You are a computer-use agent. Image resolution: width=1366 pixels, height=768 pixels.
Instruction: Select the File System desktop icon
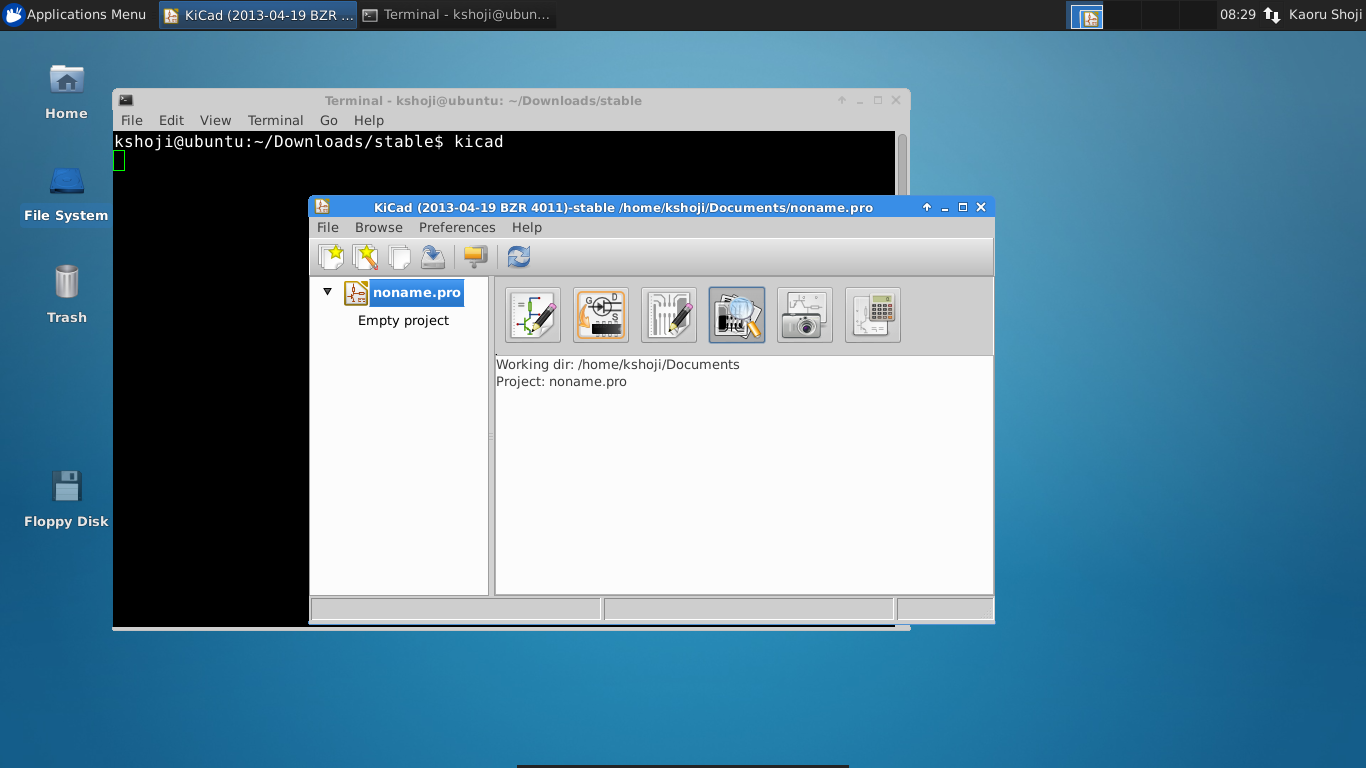(x=66, y=193)
